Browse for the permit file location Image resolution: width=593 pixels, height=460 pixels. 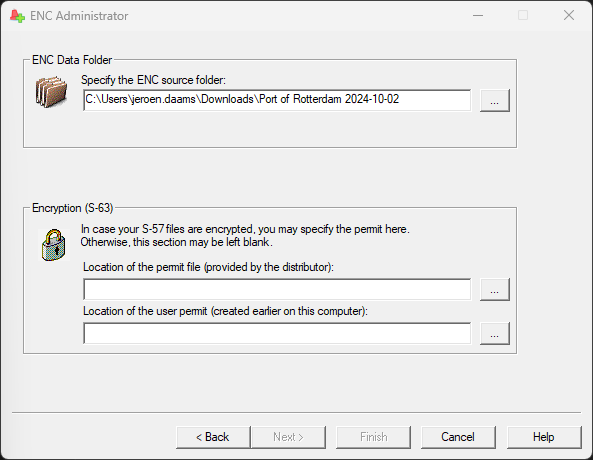click(495, 289)
